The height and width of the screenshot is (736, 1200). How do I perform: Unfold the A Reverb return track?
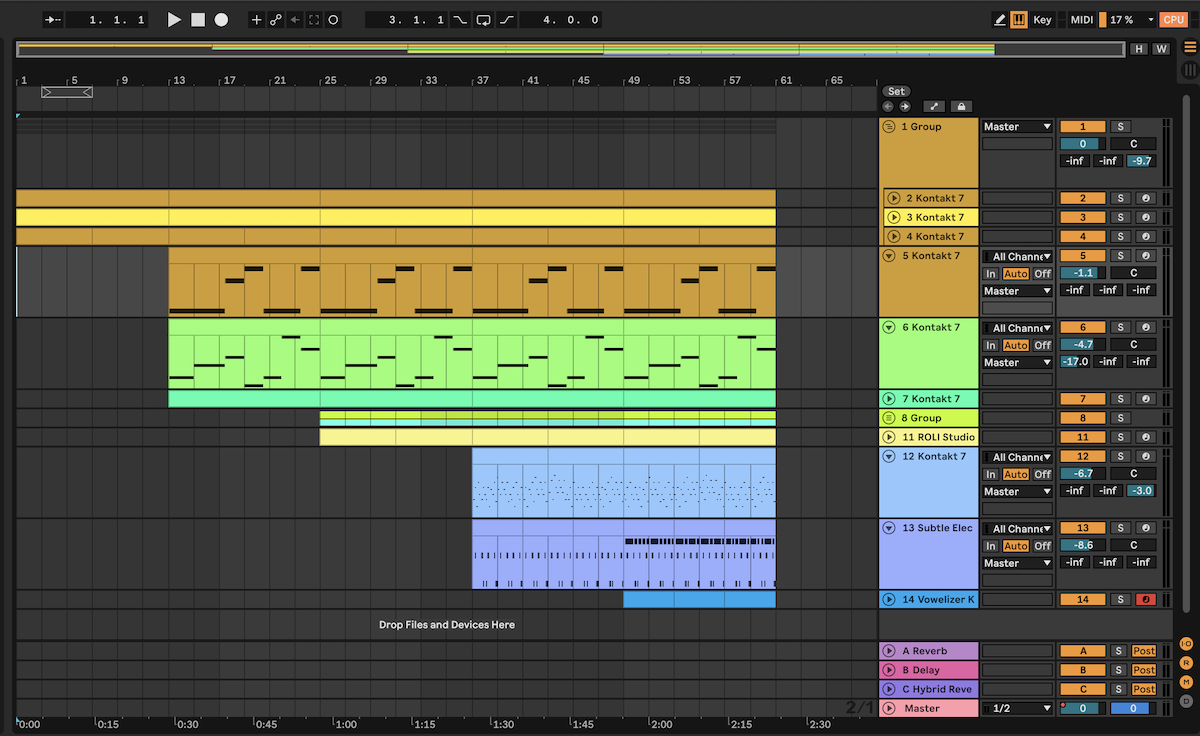pos(889,651)
